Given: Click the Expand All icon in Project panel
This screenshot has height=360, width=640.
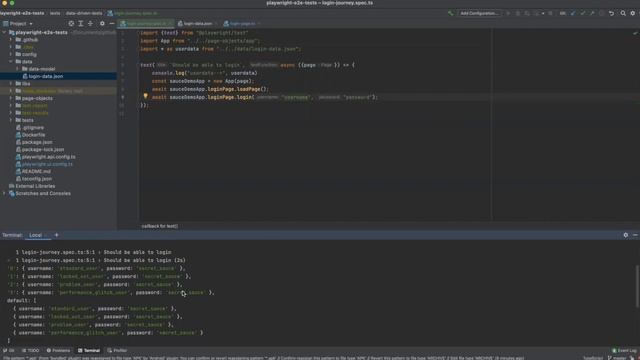Looking at the screenshot, I should point(81,24).
